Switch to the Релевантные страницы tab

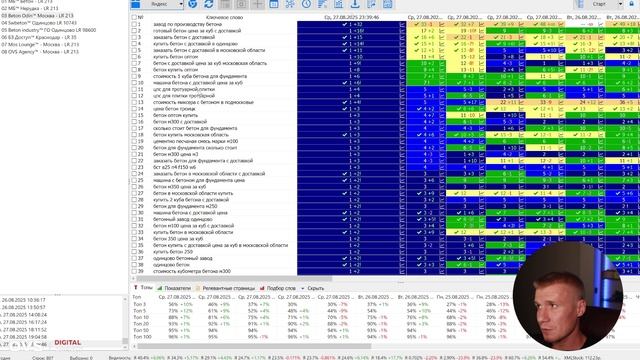coord(225,288)
